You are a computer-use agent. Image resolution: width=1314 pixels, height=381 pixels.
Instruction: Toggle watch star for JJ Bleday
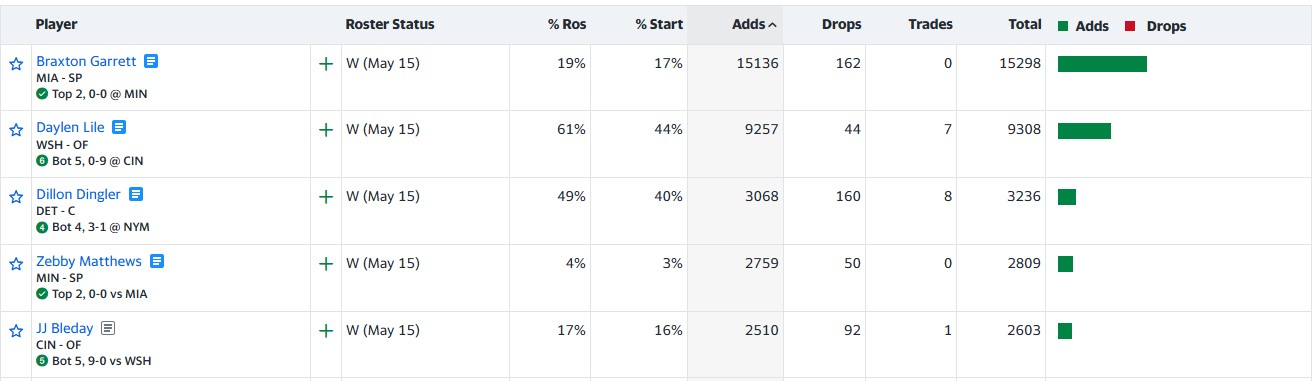click(x=16, y=331)
